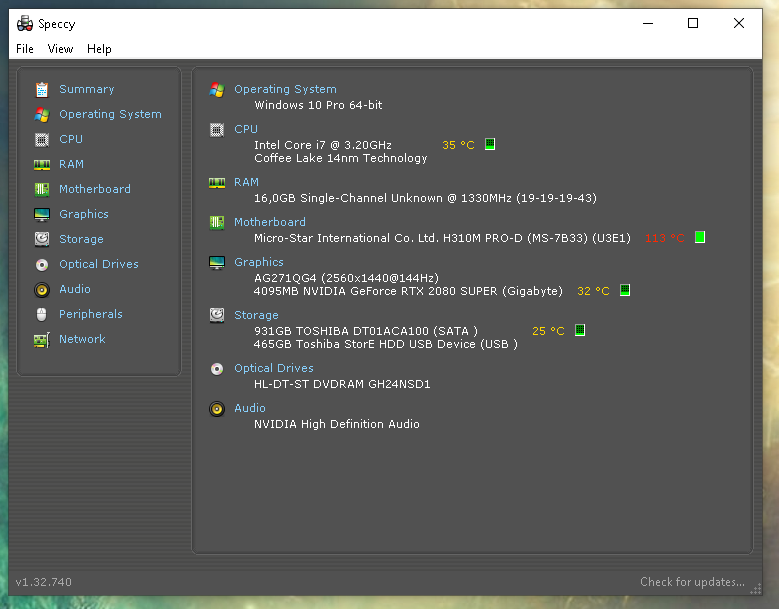Open the RAM heading link in main panel
Image resolution: width=779 pixels, height=609 pixels.
tap(246, 182)
